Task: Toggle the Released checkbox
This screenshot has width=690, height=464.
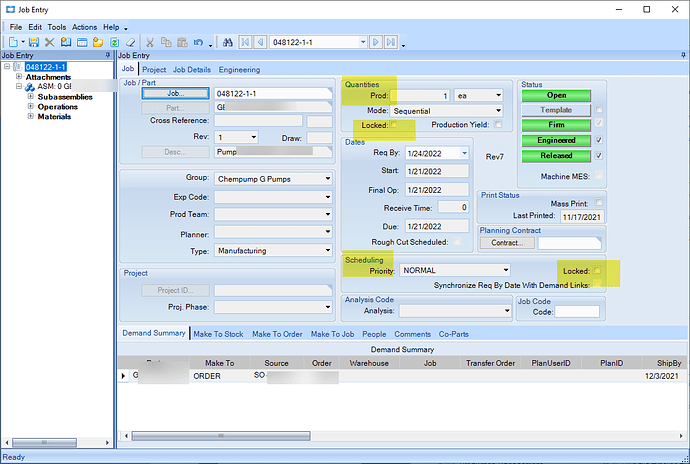Action: coord(598,155)
